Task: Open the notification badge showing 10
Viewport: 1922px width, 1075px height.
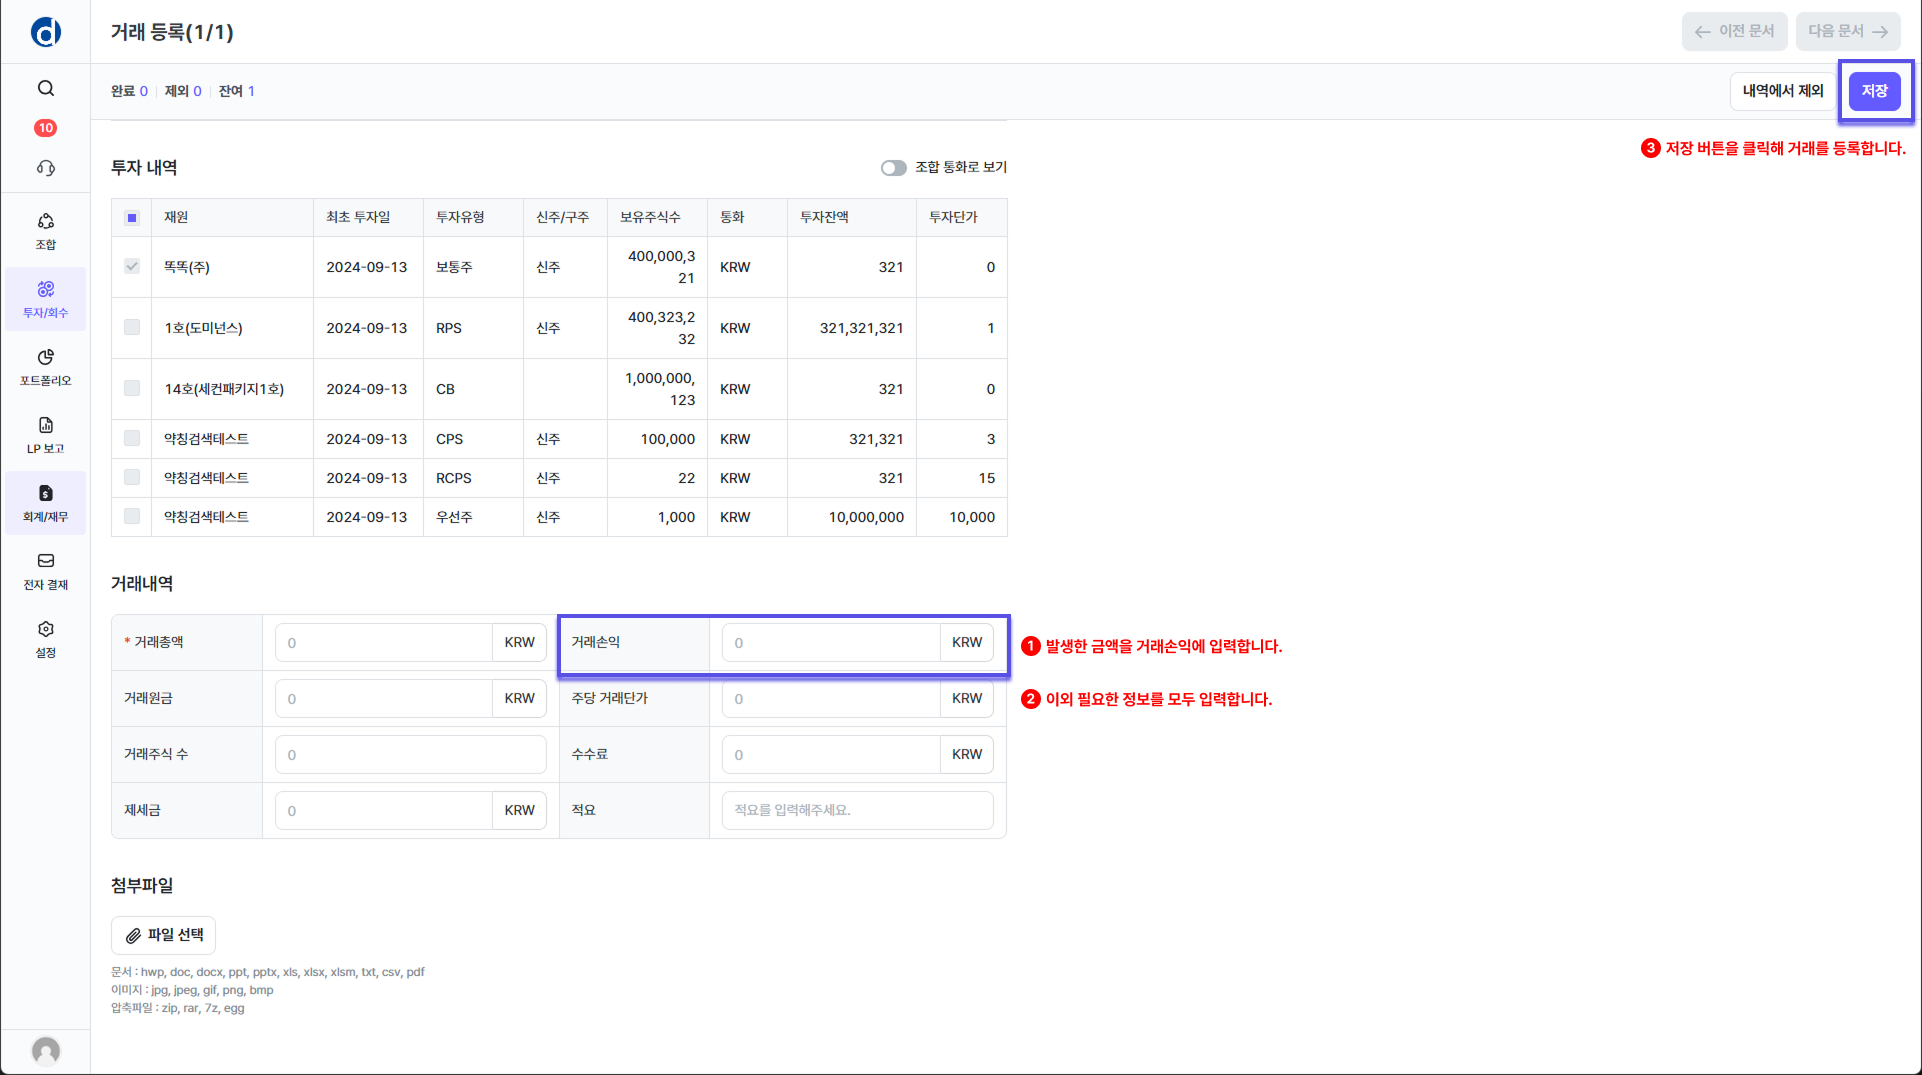Action: point(45,128)
